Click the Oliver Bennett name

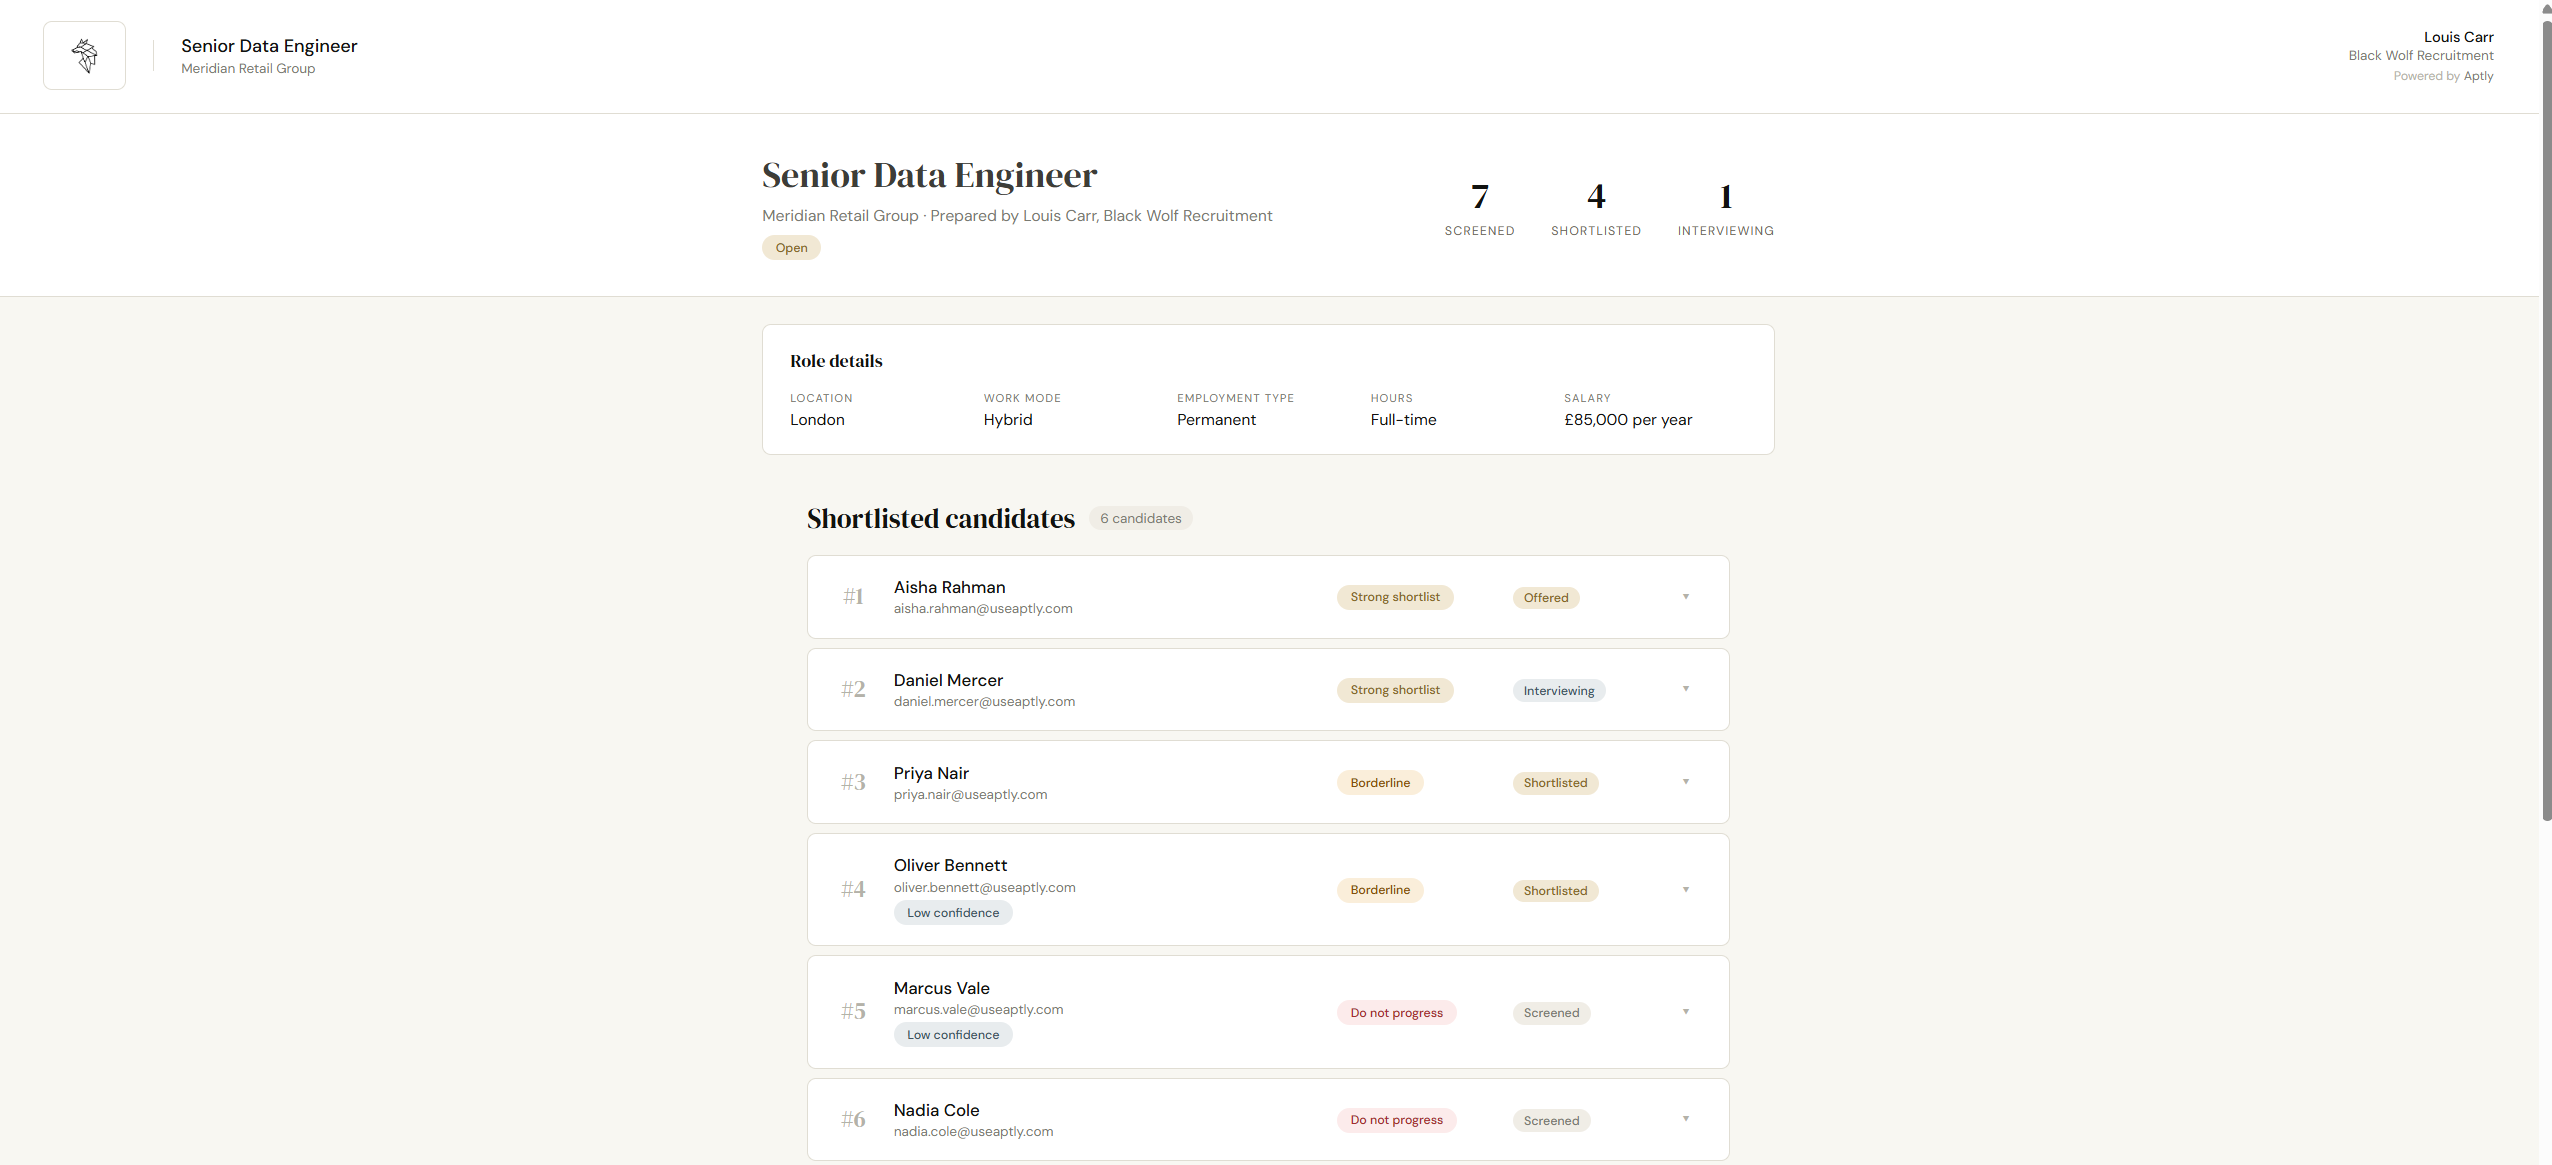pyautogui.click(x=950, y=865)
